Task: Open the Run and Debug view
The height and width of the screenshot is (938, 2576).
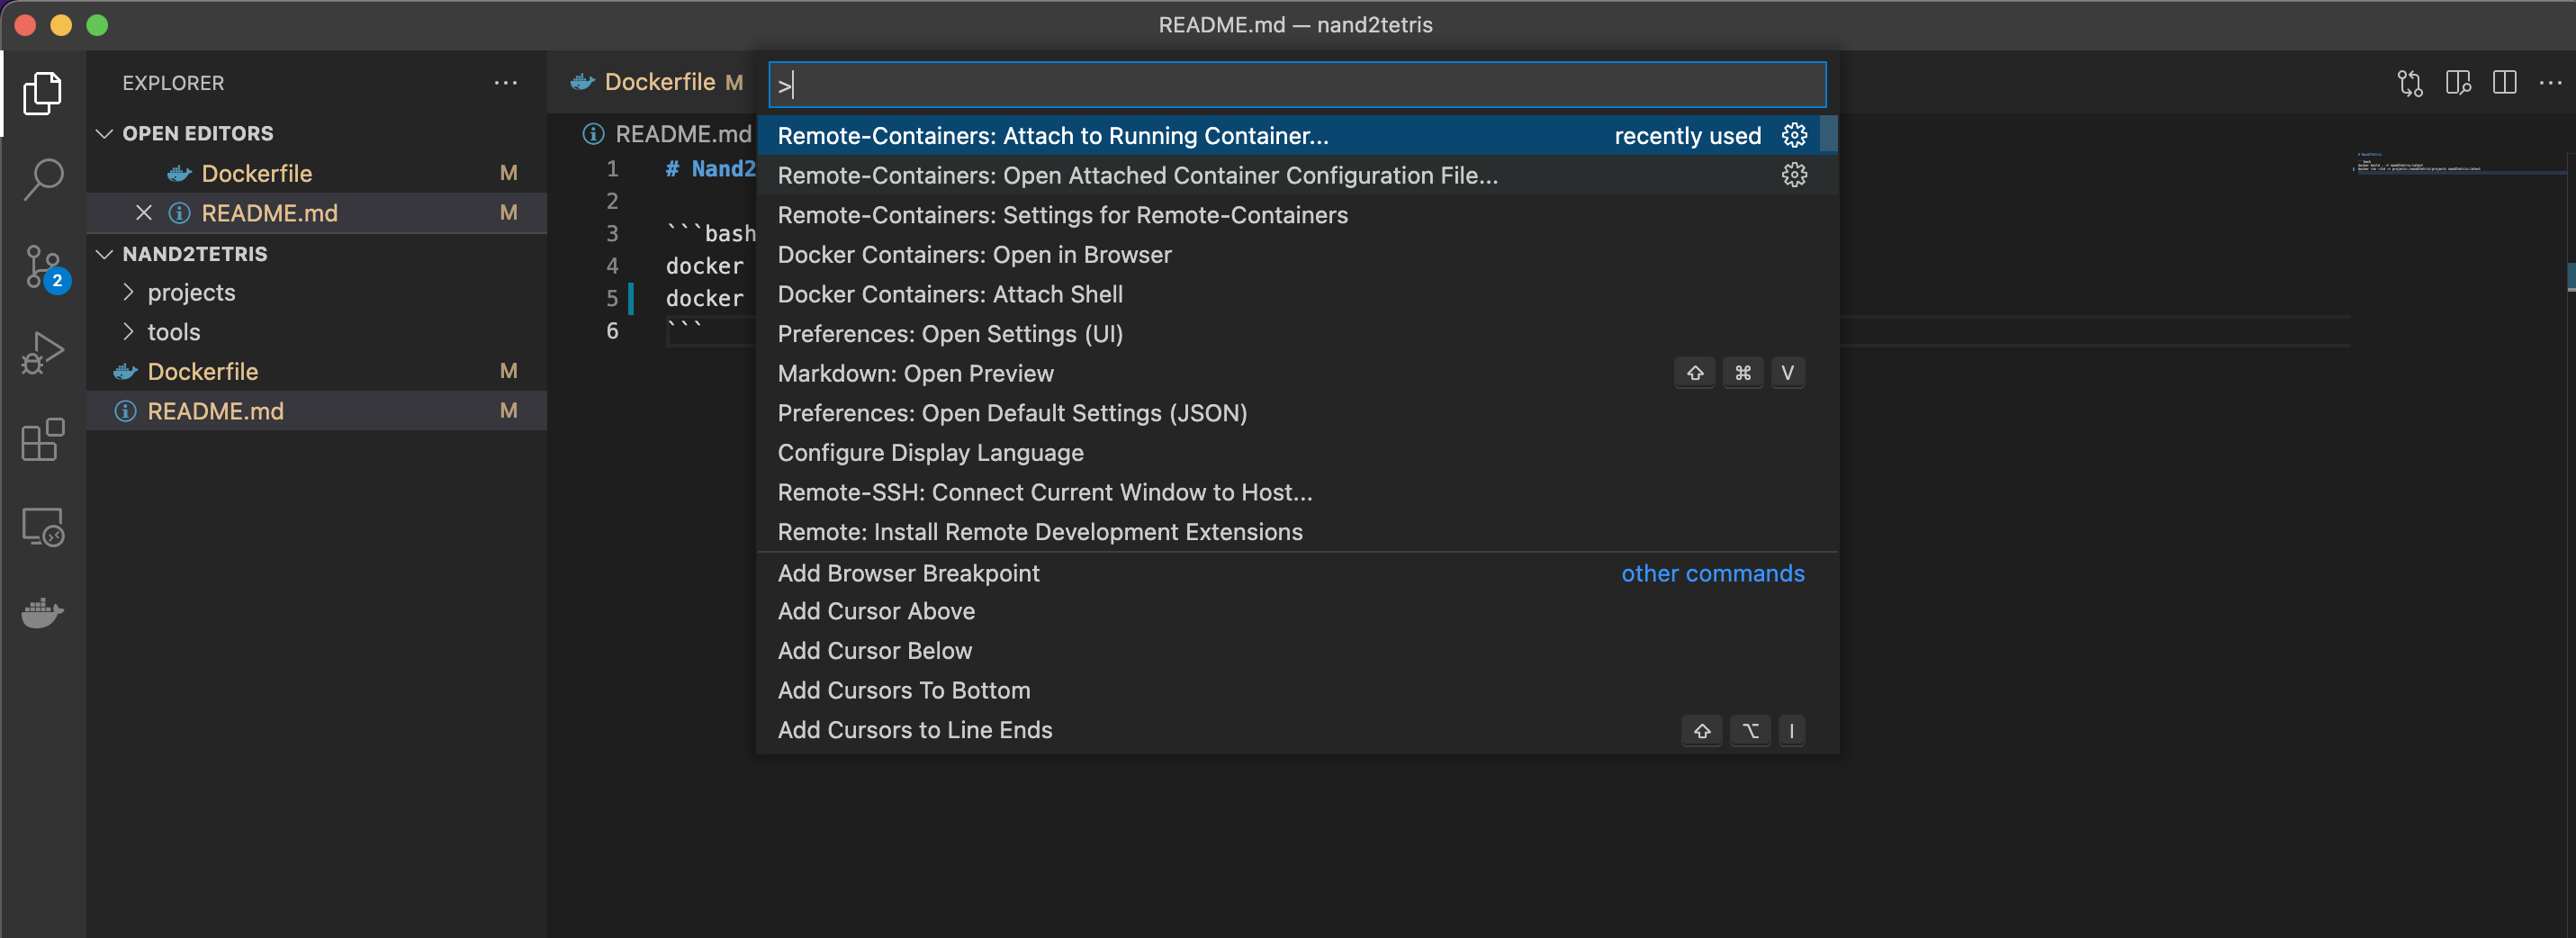Action: coord(43,353)
